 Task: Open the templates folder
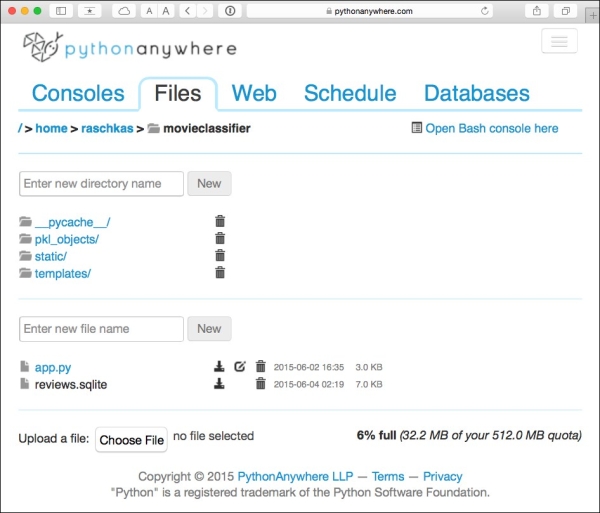(x=63, y=273)
